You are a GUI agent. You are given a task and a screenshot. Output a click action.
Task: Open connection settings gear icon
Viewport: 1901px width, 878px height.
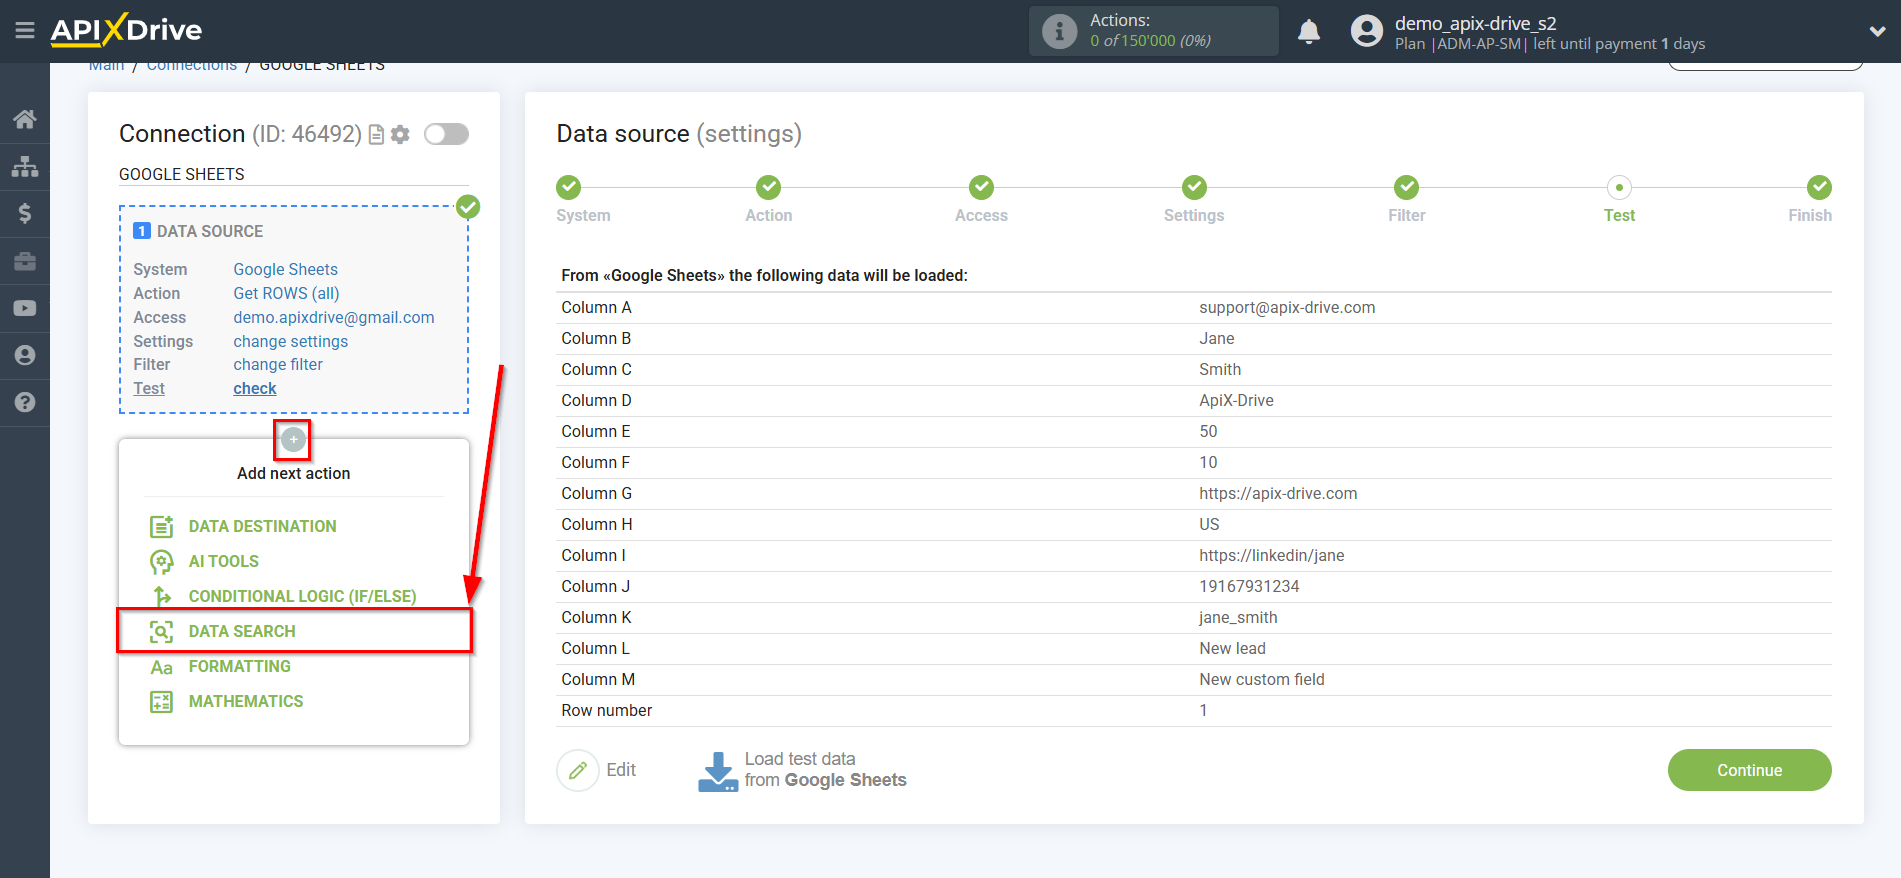click(x=400, y=134)
